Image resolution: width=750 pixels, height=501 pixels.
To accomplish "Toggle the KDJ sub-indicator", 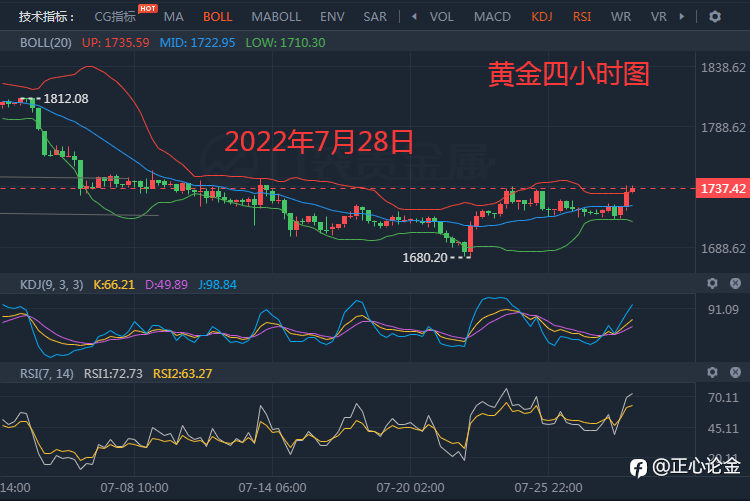I will (542, 17).
